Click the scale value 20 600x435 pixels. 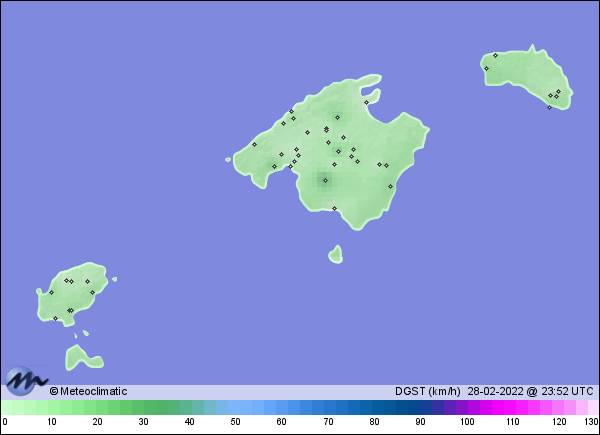click(98, 422)
